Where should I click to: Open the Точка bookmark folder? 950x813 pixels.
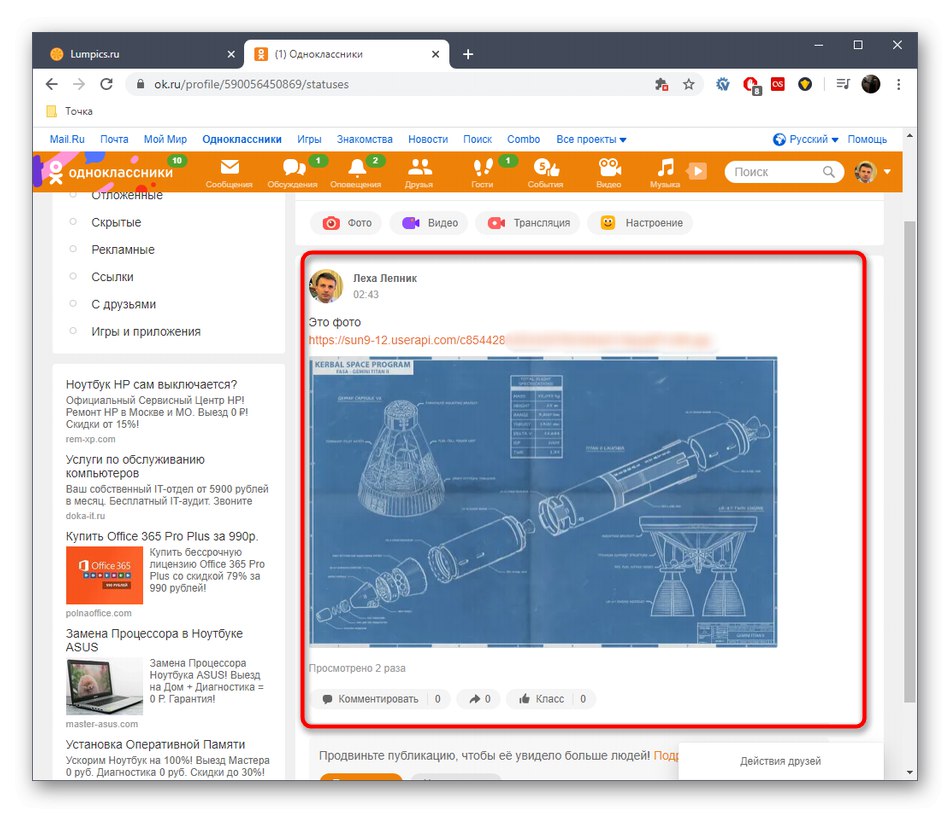point(70,111)
